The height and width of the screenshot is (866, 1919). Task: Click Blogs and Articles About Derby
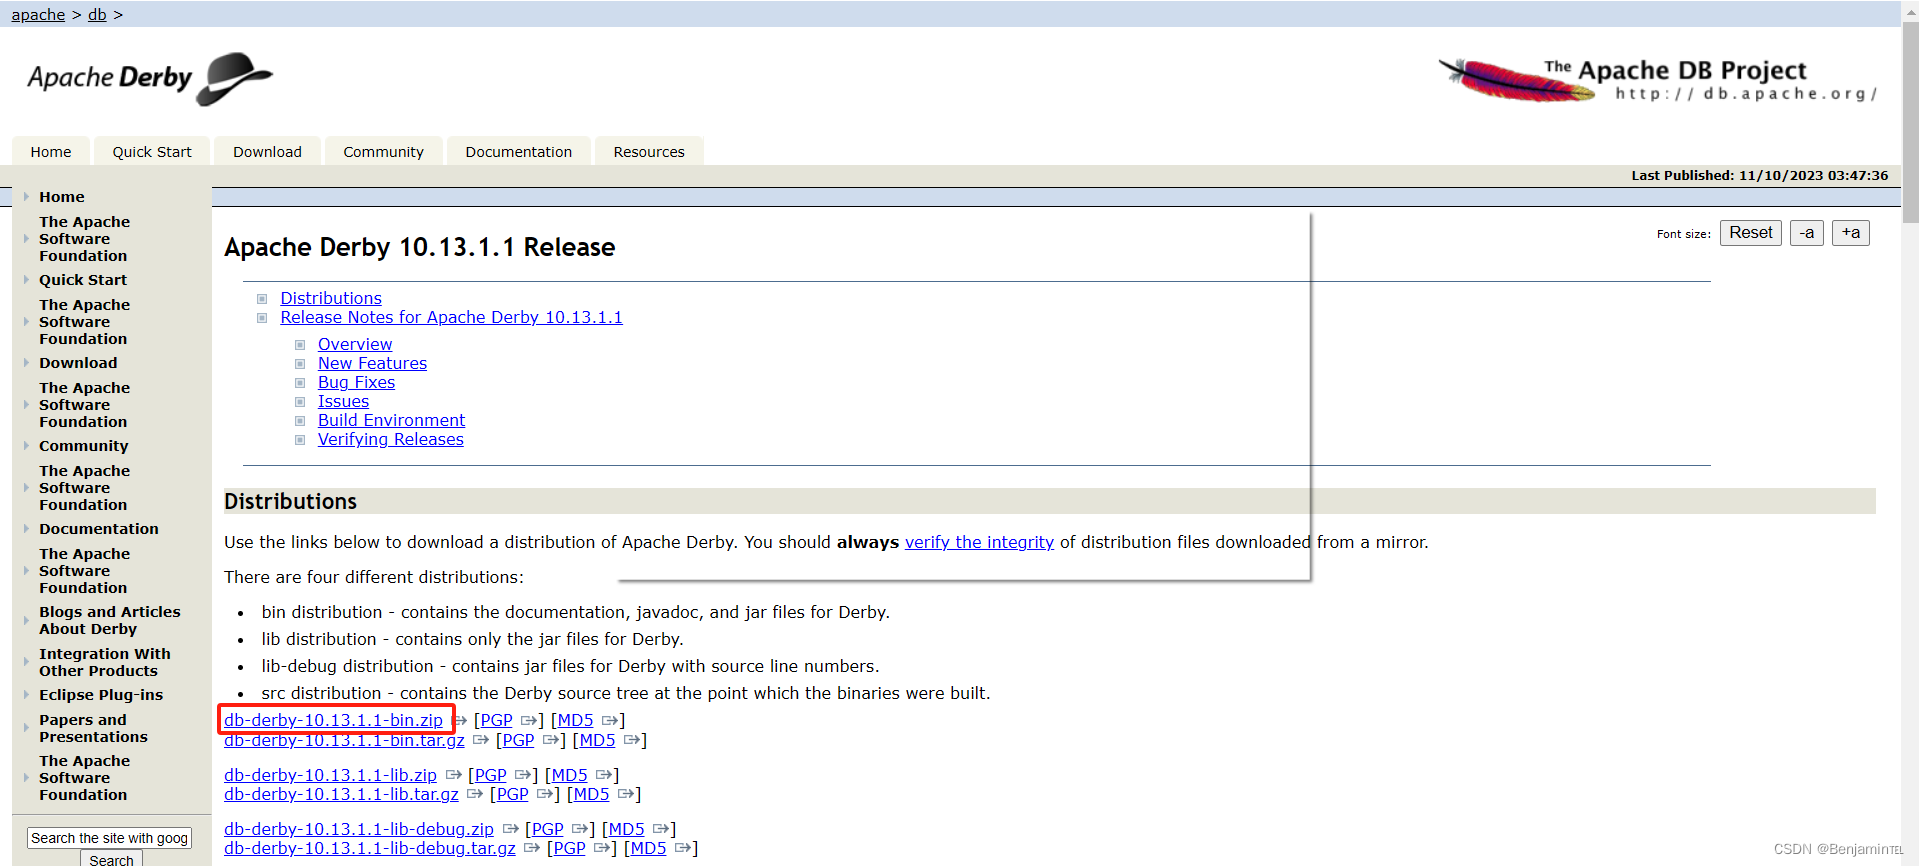110,620
